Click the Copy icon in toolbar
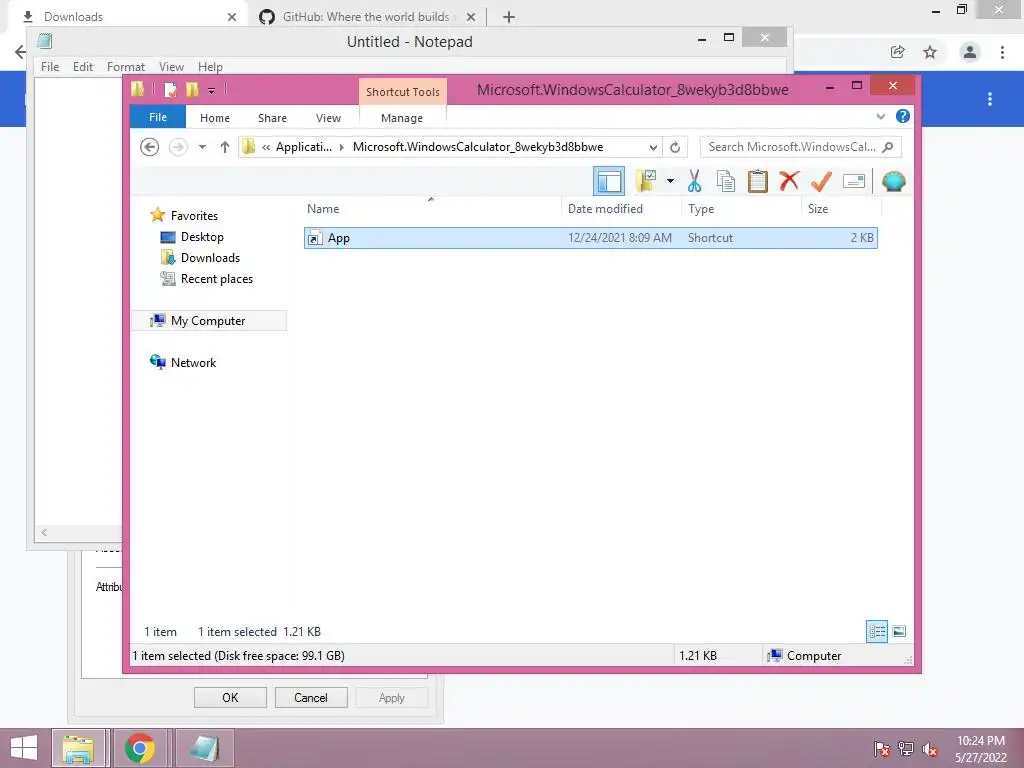 (x=726, y=181)
